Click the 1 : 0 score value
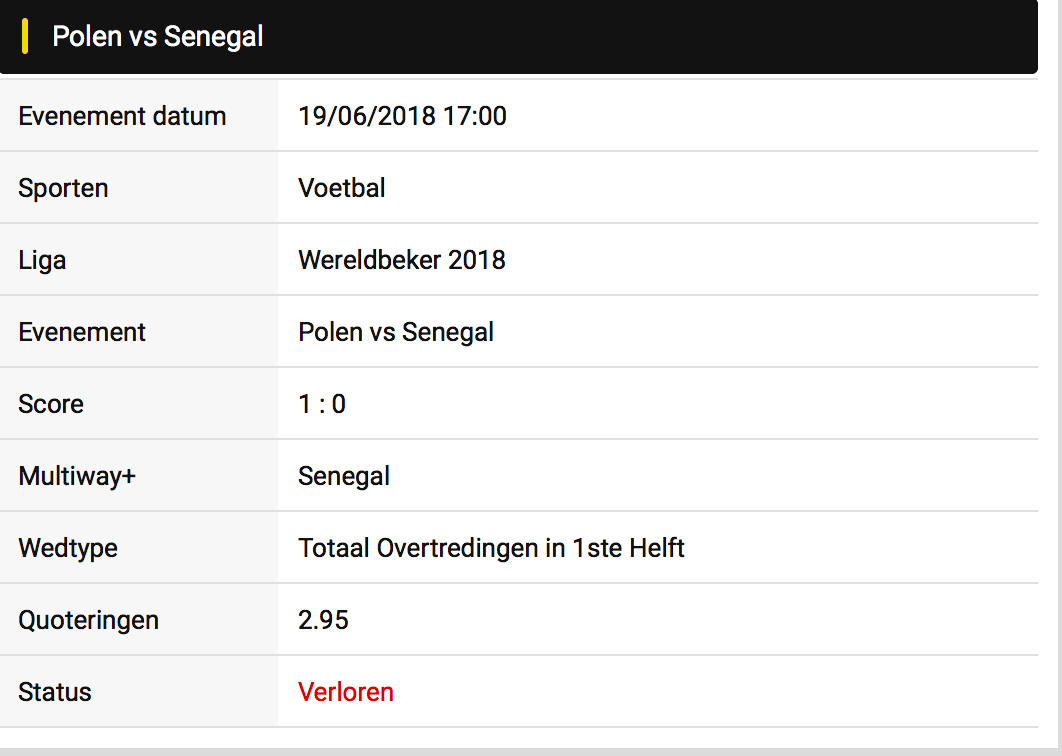The height and width of the screenshot is (756, 1062). pyautogui.click(x=322, y=404)
